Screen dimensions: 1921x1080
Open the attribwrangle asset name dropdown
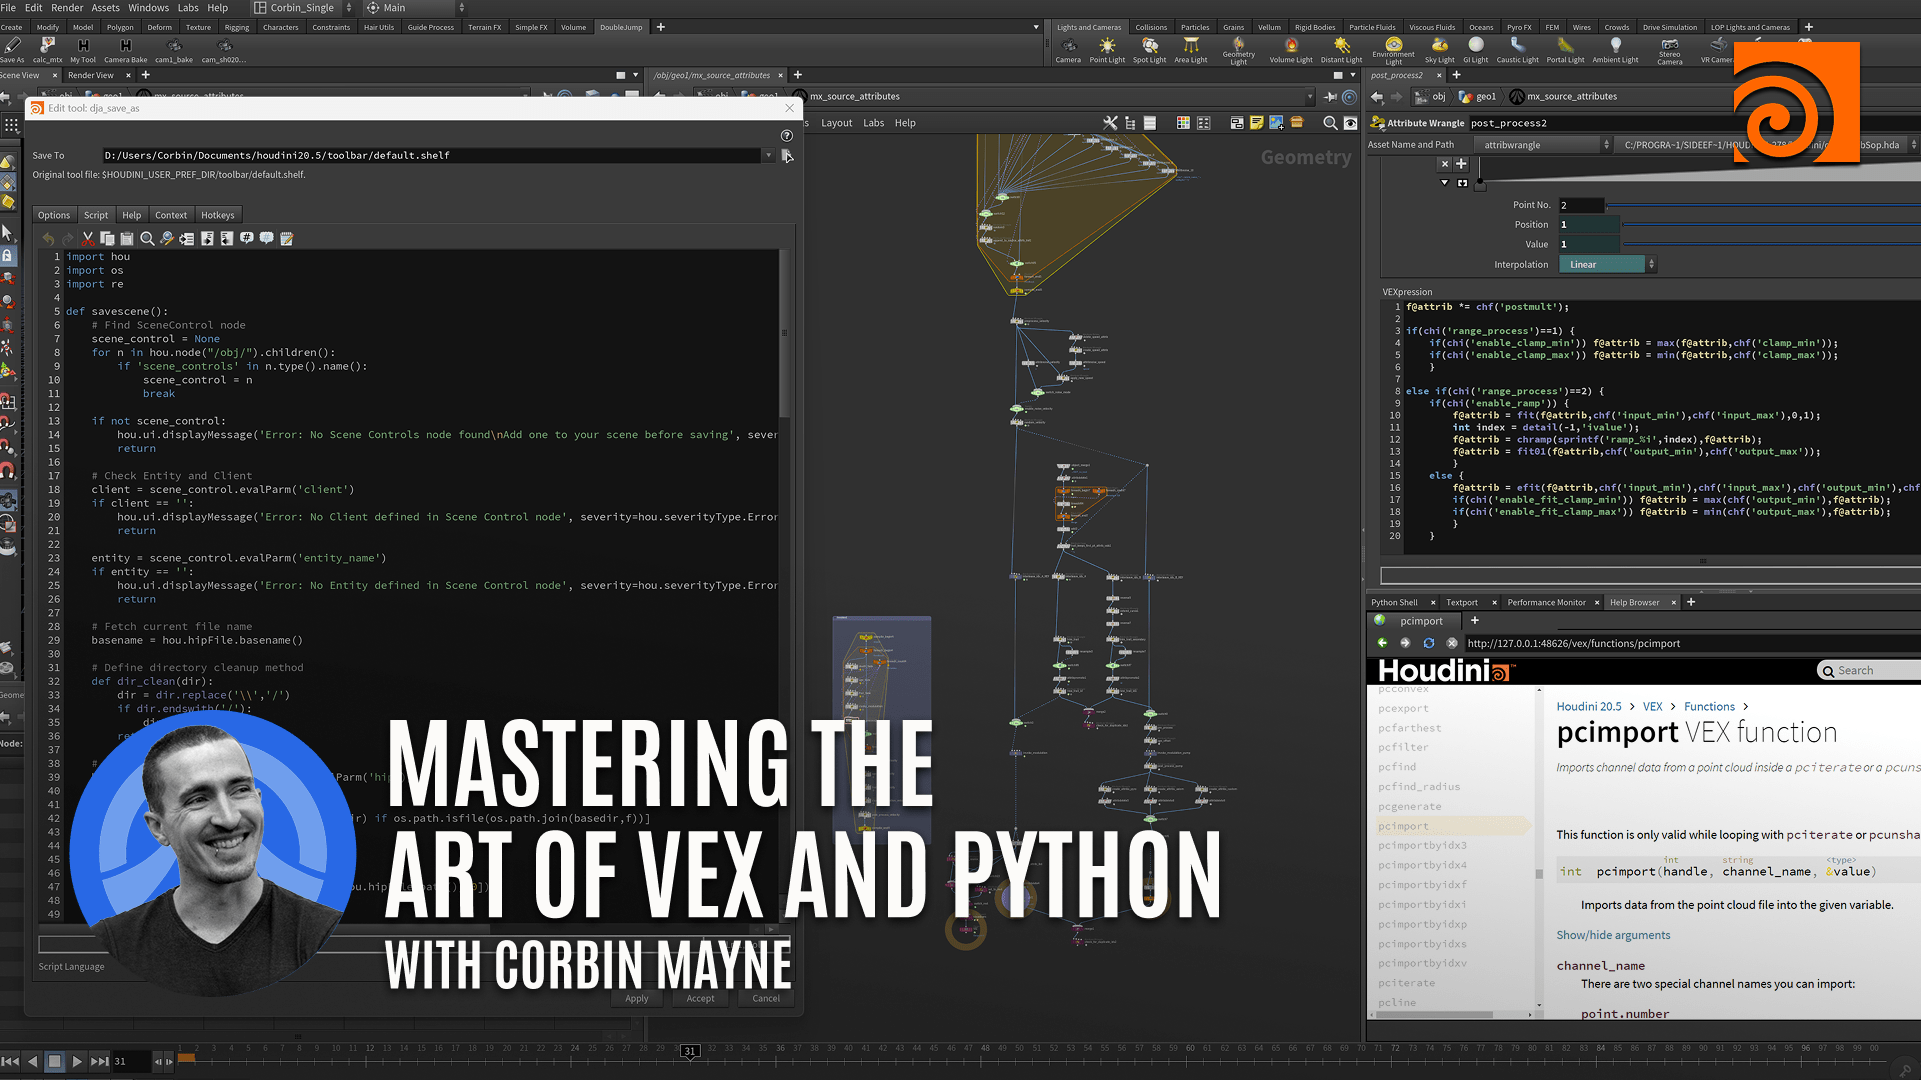tap(1545, 145)
